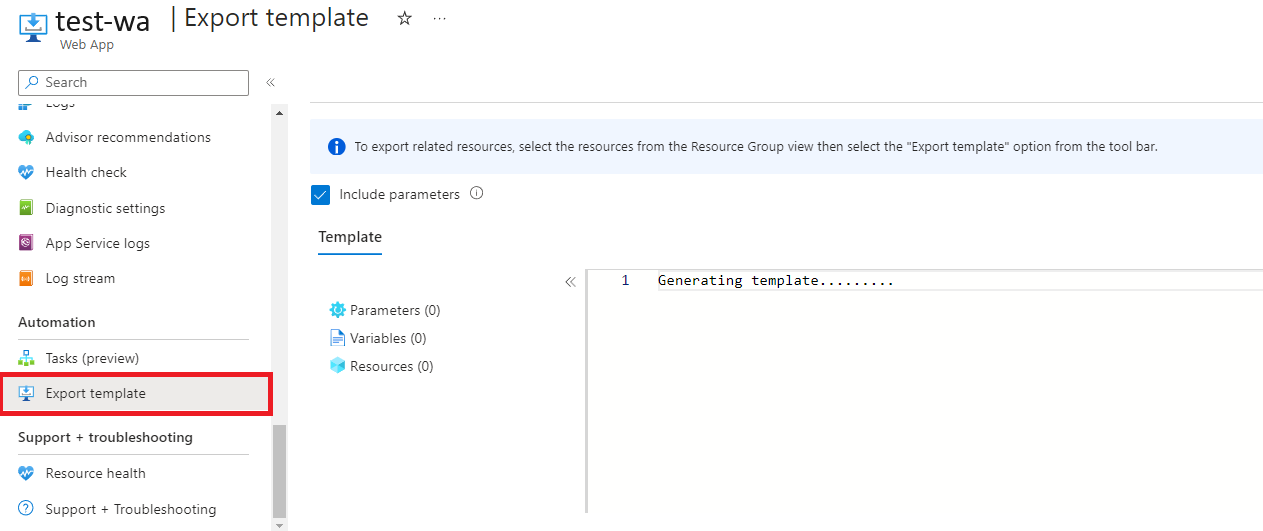1263x531 pixels.
Task: Click the Include parameters label
Action: point(399,195)
